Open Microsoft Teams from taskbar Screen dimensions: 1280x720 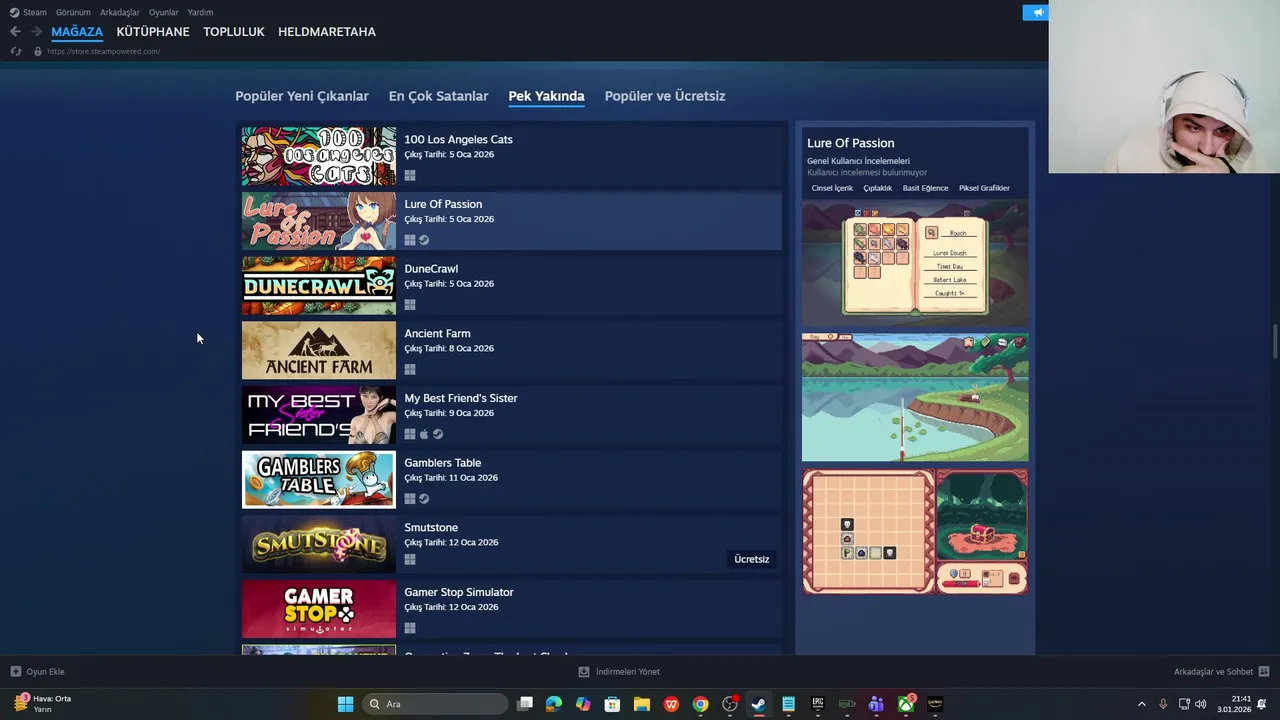pyautogui.click(x=876, y=704)
